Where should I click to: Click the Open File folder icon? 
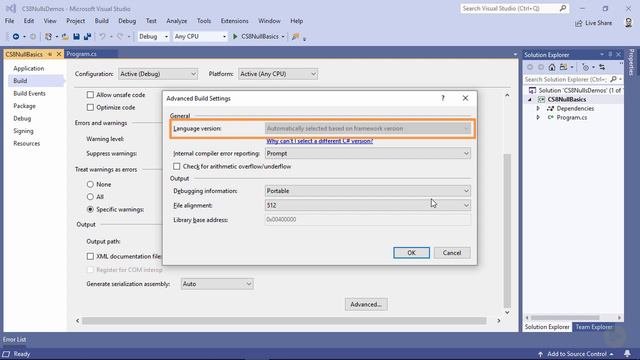[x=65, y=37]
